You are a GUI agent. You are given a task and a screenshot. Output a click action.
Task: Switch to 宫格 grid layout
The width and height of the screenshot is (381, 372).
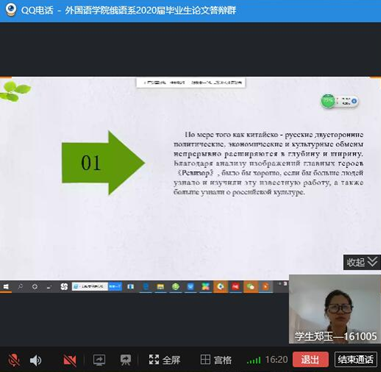(x=216, y=360)
